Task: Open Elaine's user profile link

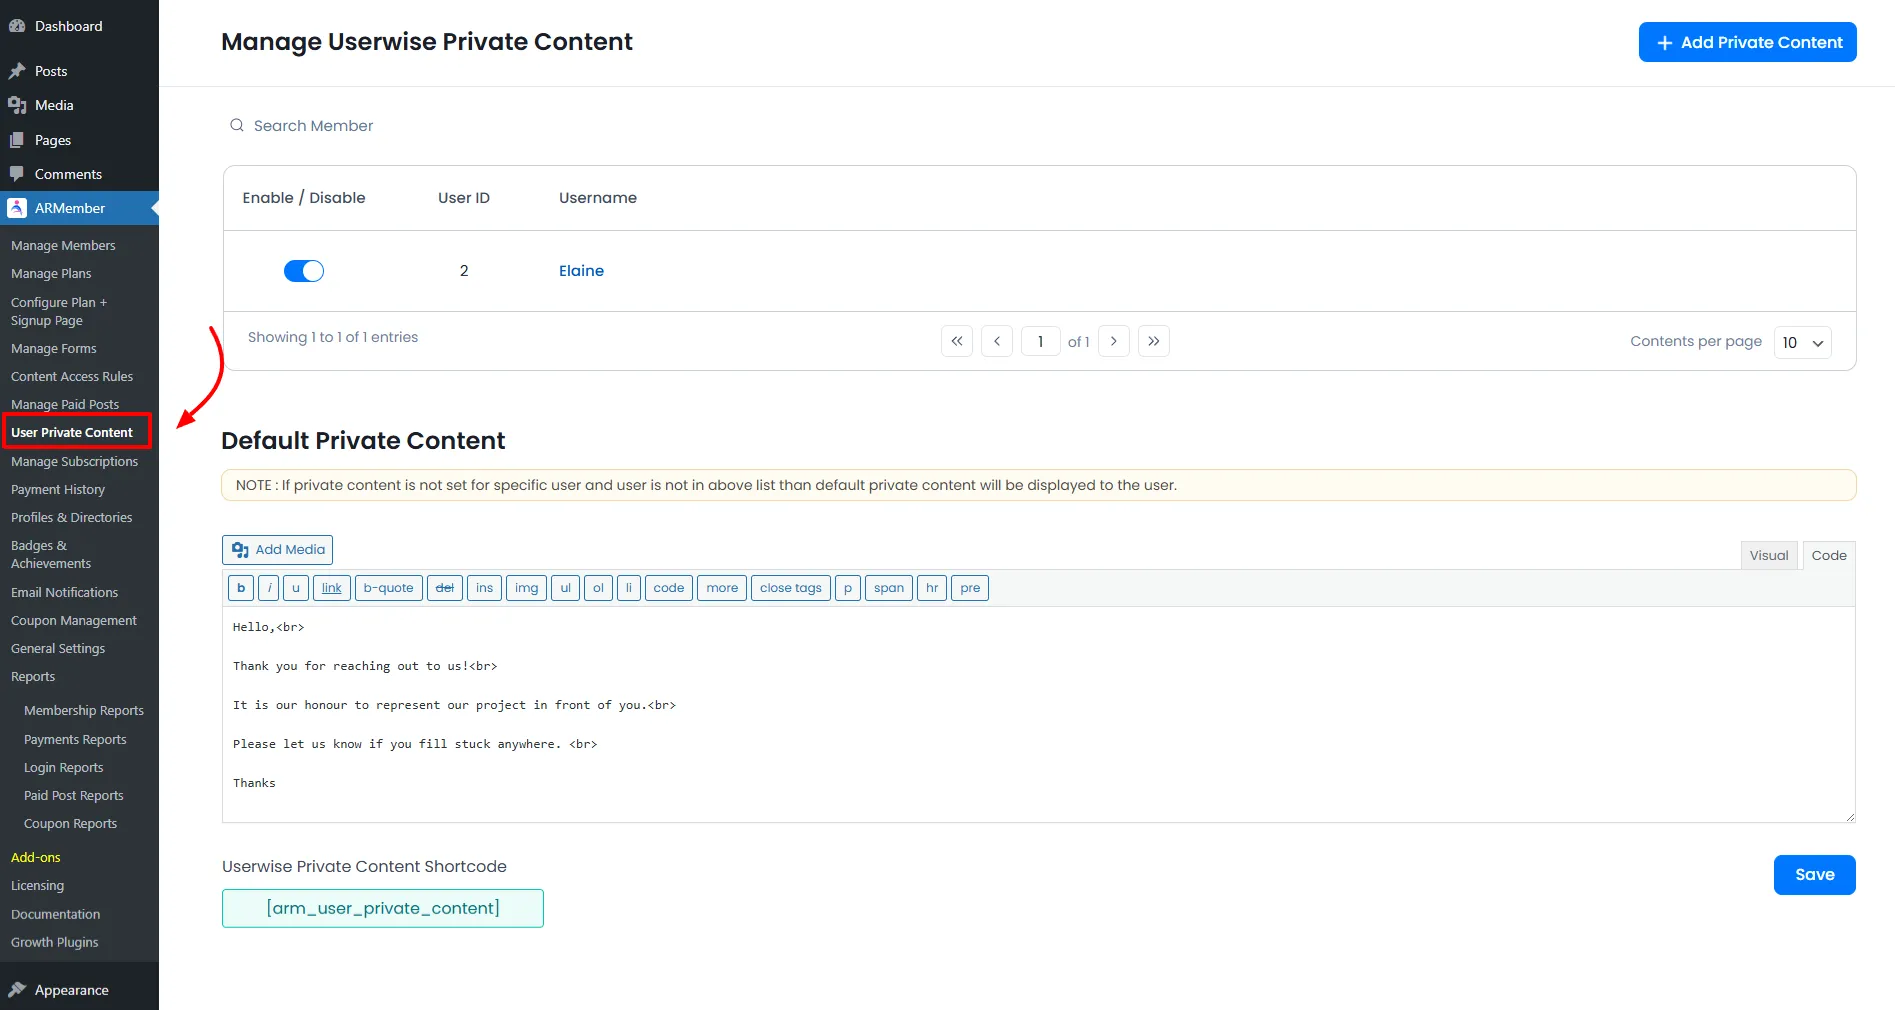Action: tap(581, 271)
